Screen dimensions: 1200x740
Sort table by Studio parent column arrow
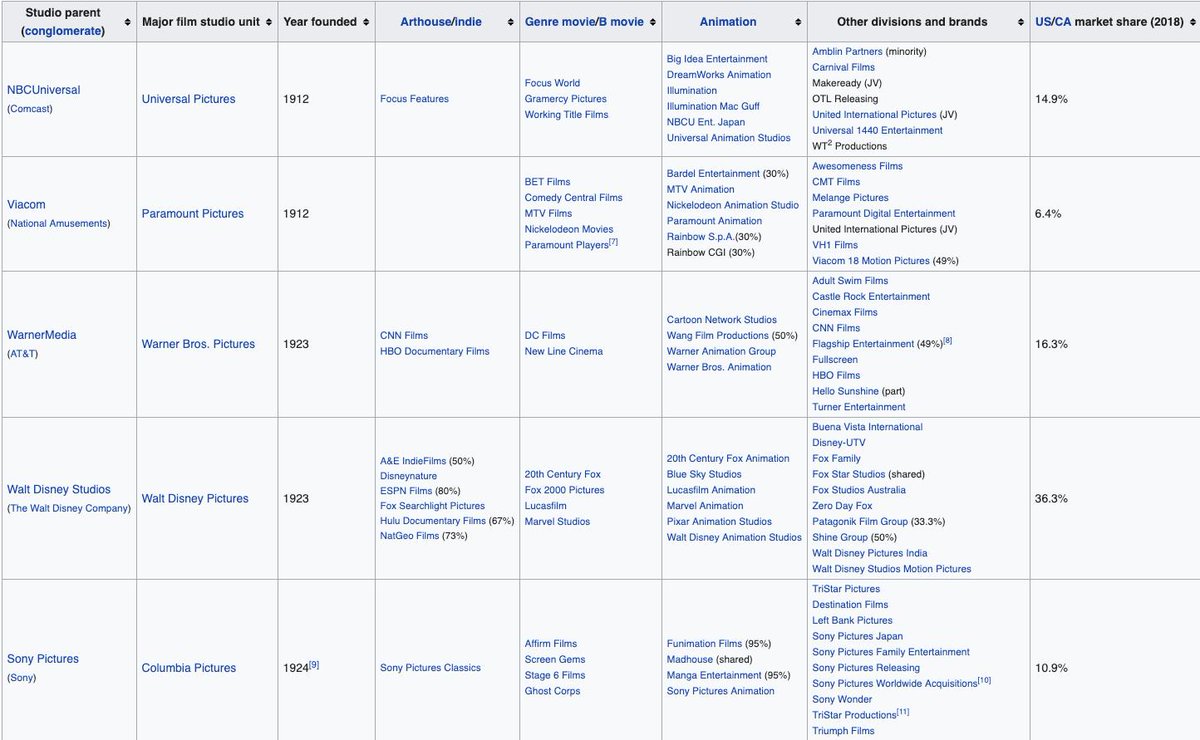tap(129, 22)
